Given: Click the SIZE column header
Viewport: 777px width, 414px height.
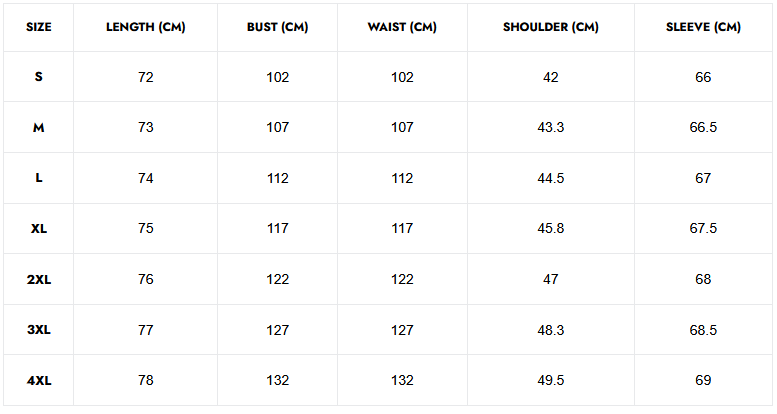Looking at the screenshot, I should (x=38, y=27).
